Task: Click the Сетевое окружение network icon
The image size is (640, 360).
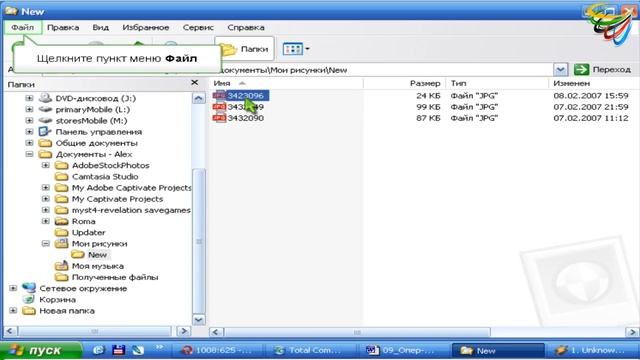Action: 29,288
